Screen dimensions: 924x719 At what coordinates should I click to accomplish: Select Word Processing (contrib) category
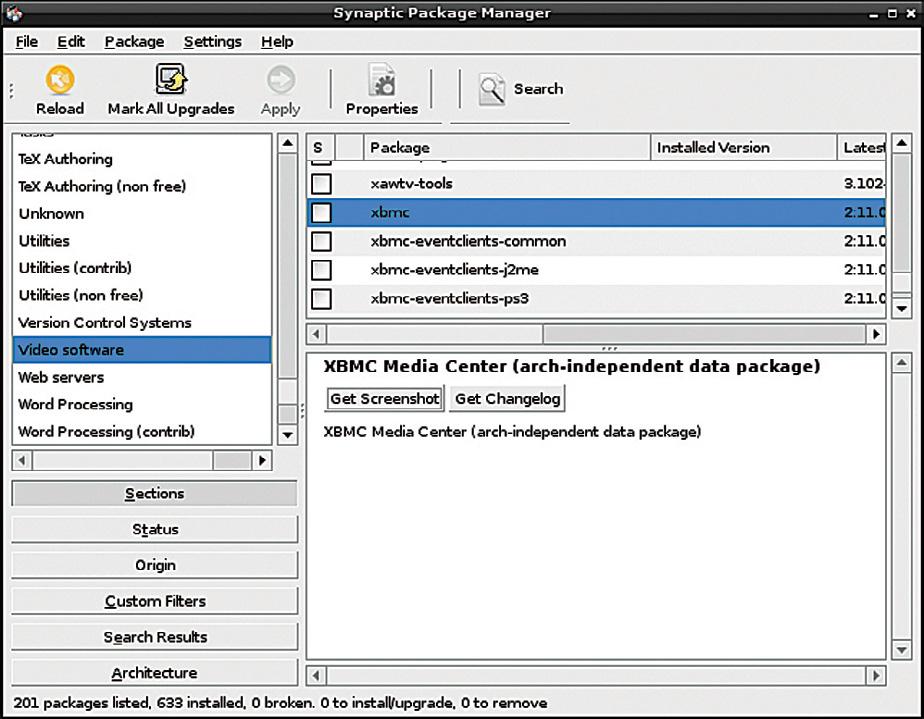click(x=141, y=431)
